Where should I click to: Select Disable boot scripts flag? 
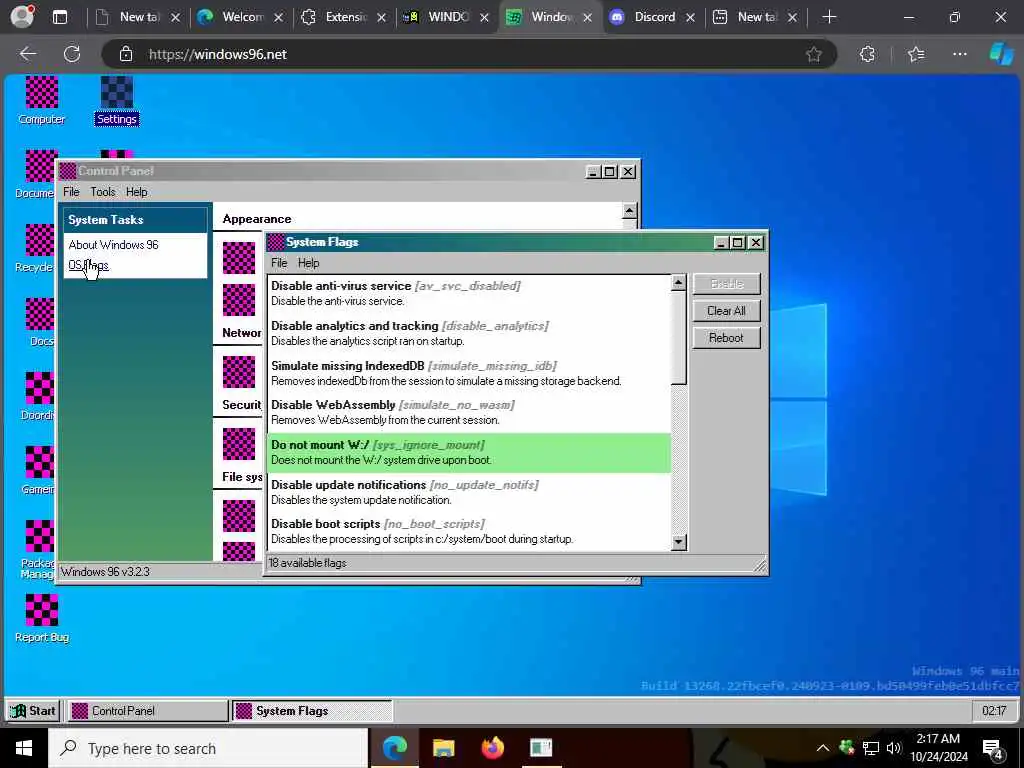point(469,532)
